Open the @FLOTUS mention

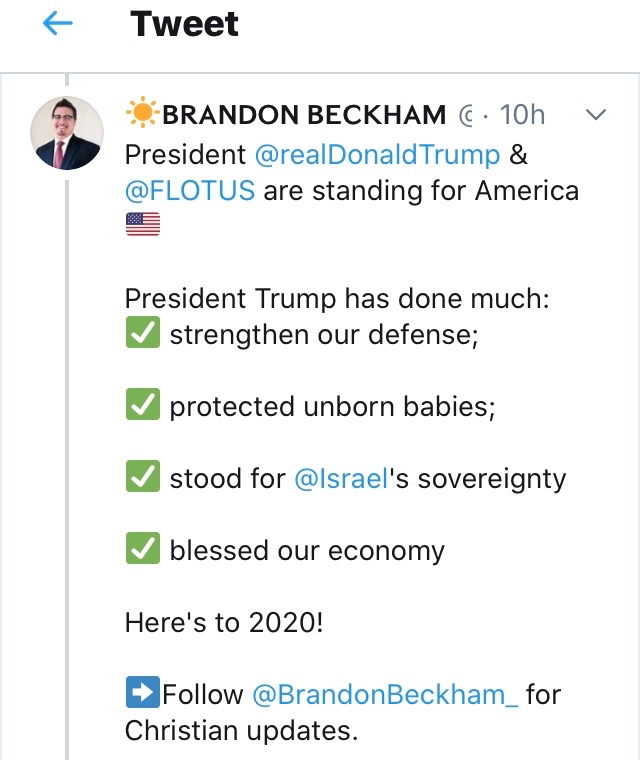click(x=190, y=190)
